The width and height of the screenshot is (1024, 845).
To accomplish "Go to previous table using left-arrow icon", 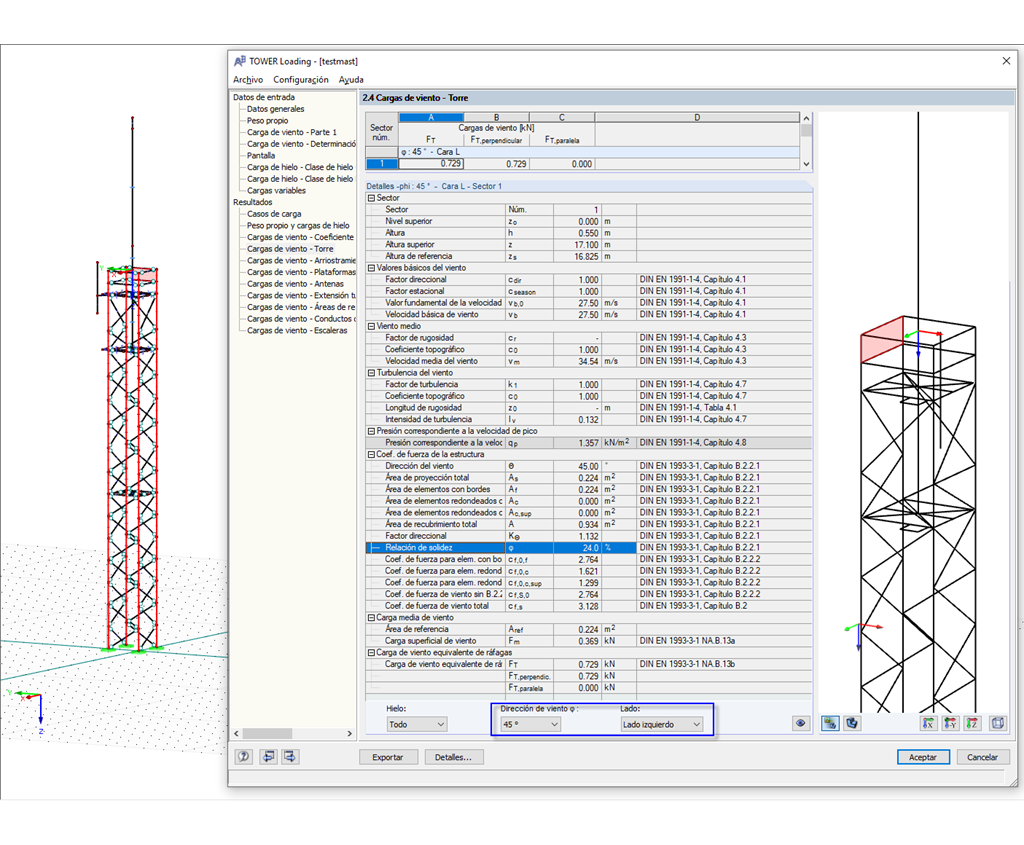I will click(268, 757).
